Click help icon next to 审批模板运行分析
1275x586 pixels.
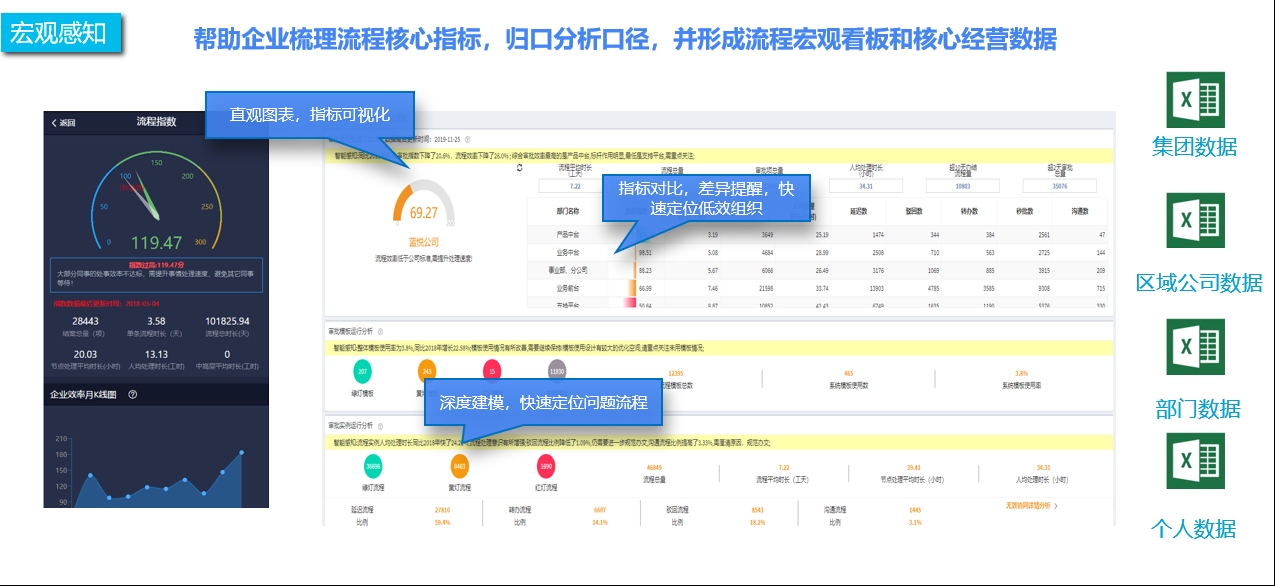pyautogui.click(x=380, y=330)
